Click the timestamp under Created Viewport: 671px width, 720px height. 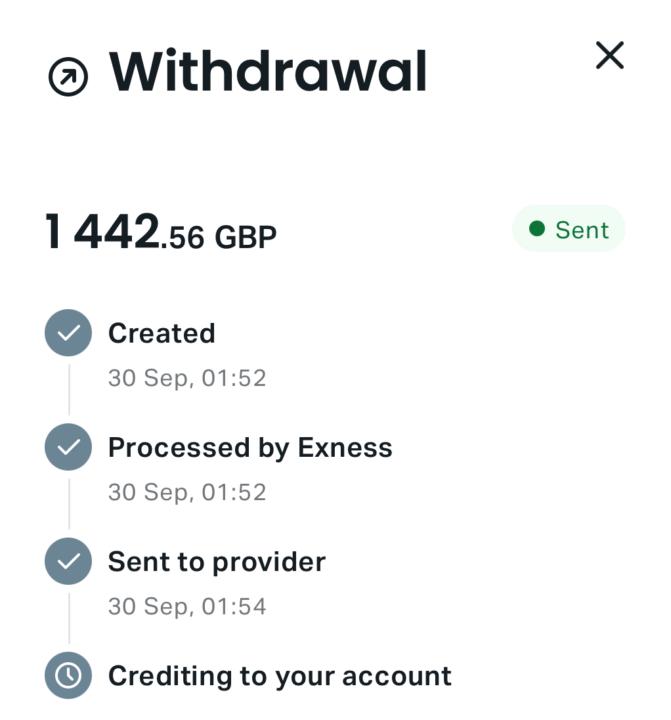click(x=187, y=379)
